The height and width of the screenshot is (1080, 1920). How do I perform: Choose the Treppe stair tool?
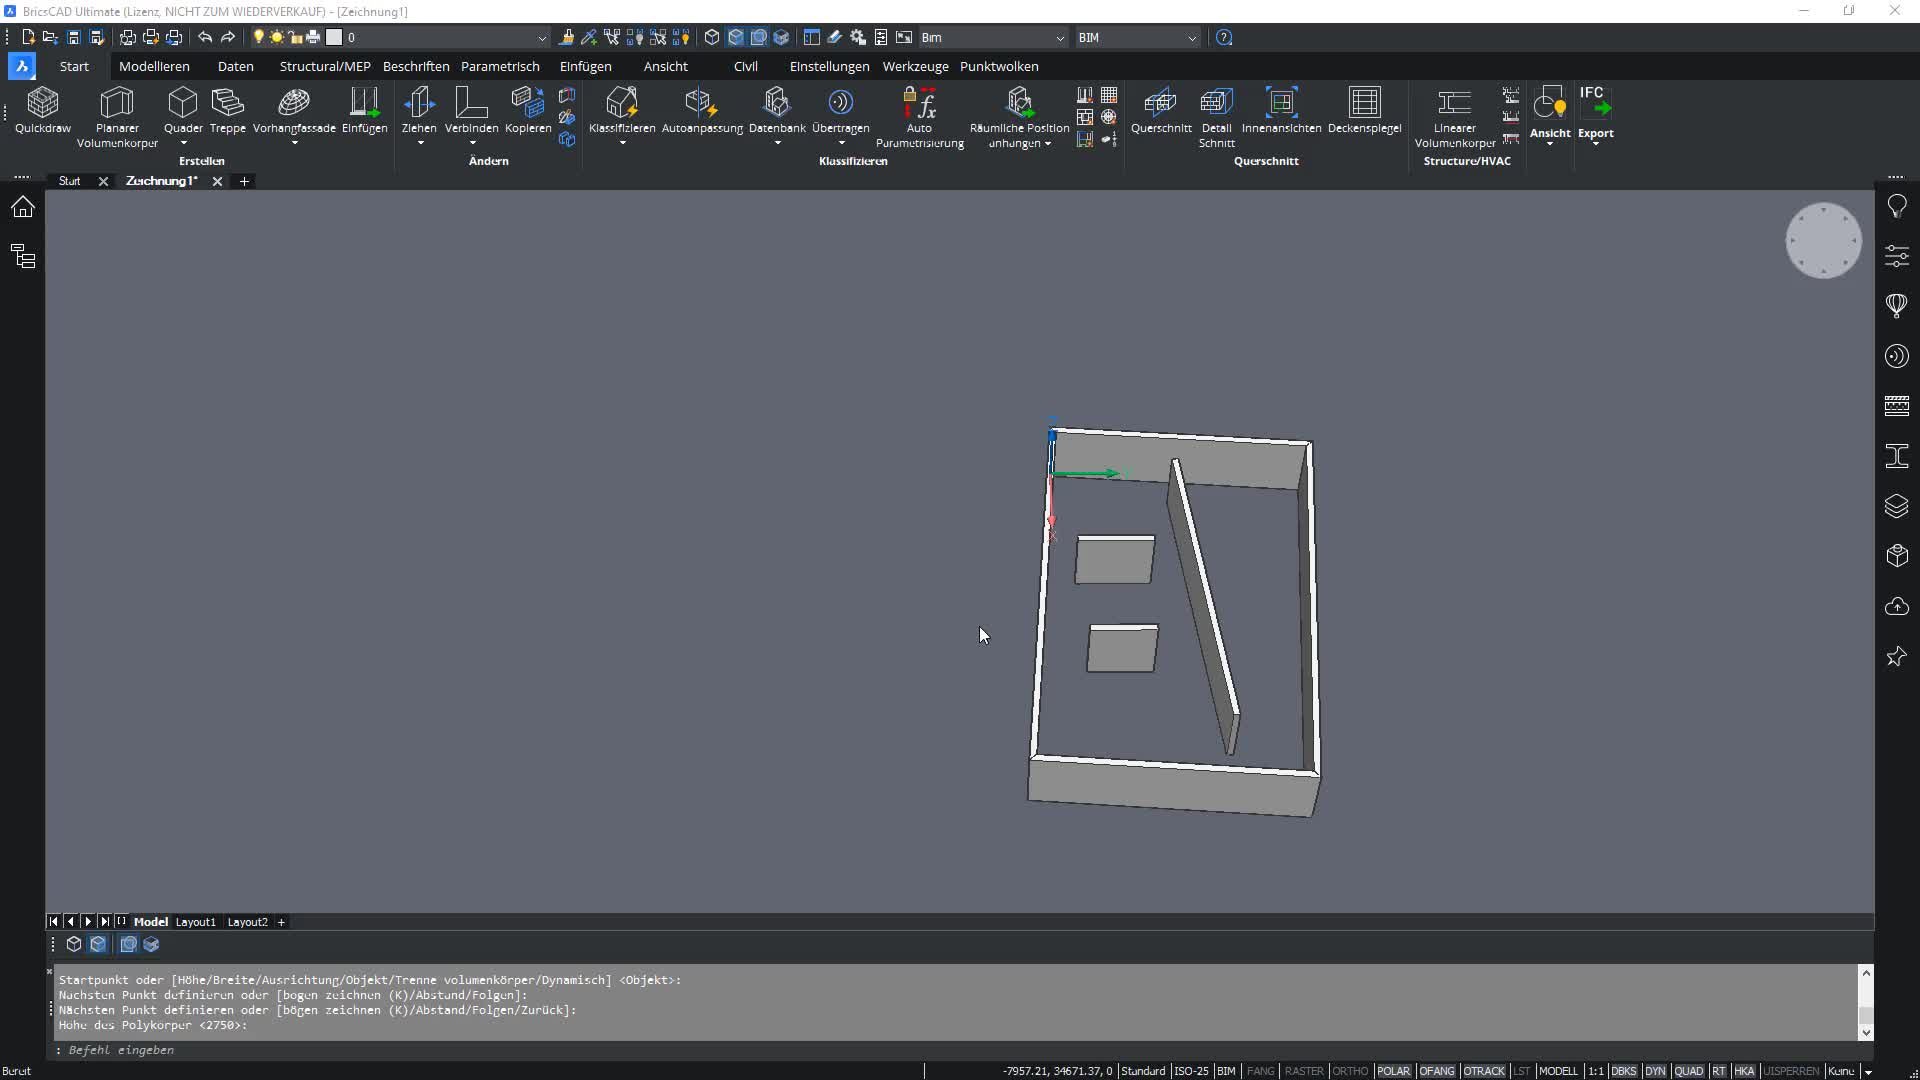pos(228,110)
